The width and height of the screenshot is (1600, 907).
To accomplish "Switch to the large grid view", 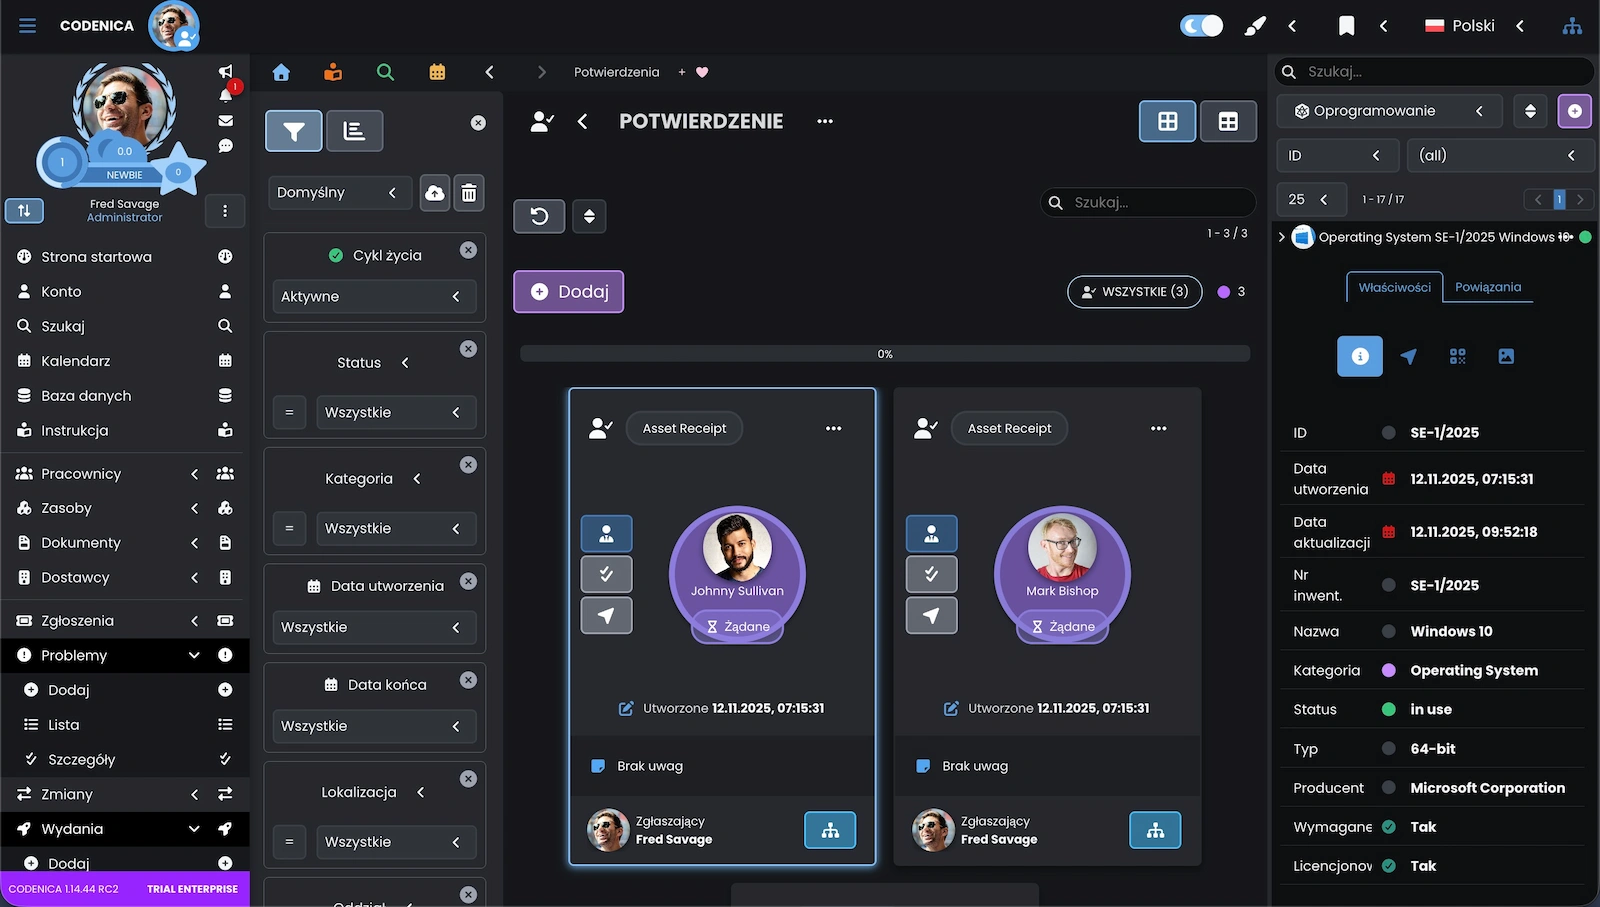I will coord(1167,122).
